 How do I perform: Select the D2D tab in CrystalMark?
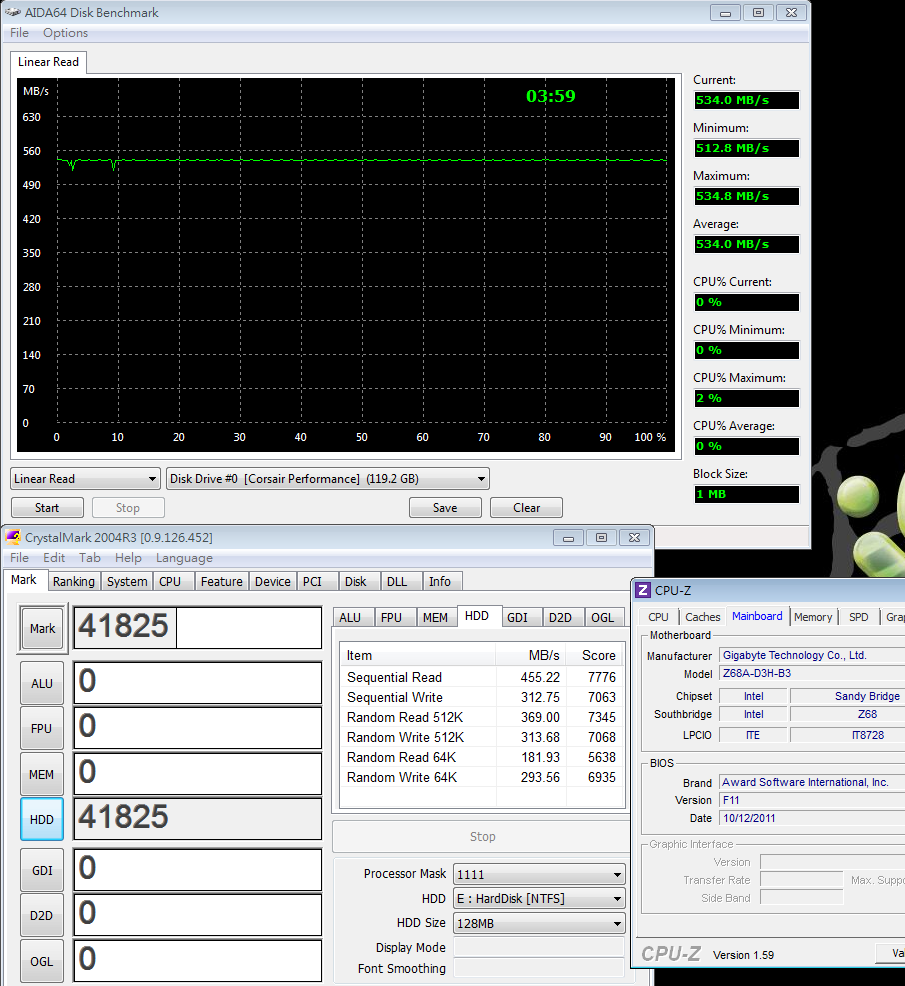(x=560, y=617)
